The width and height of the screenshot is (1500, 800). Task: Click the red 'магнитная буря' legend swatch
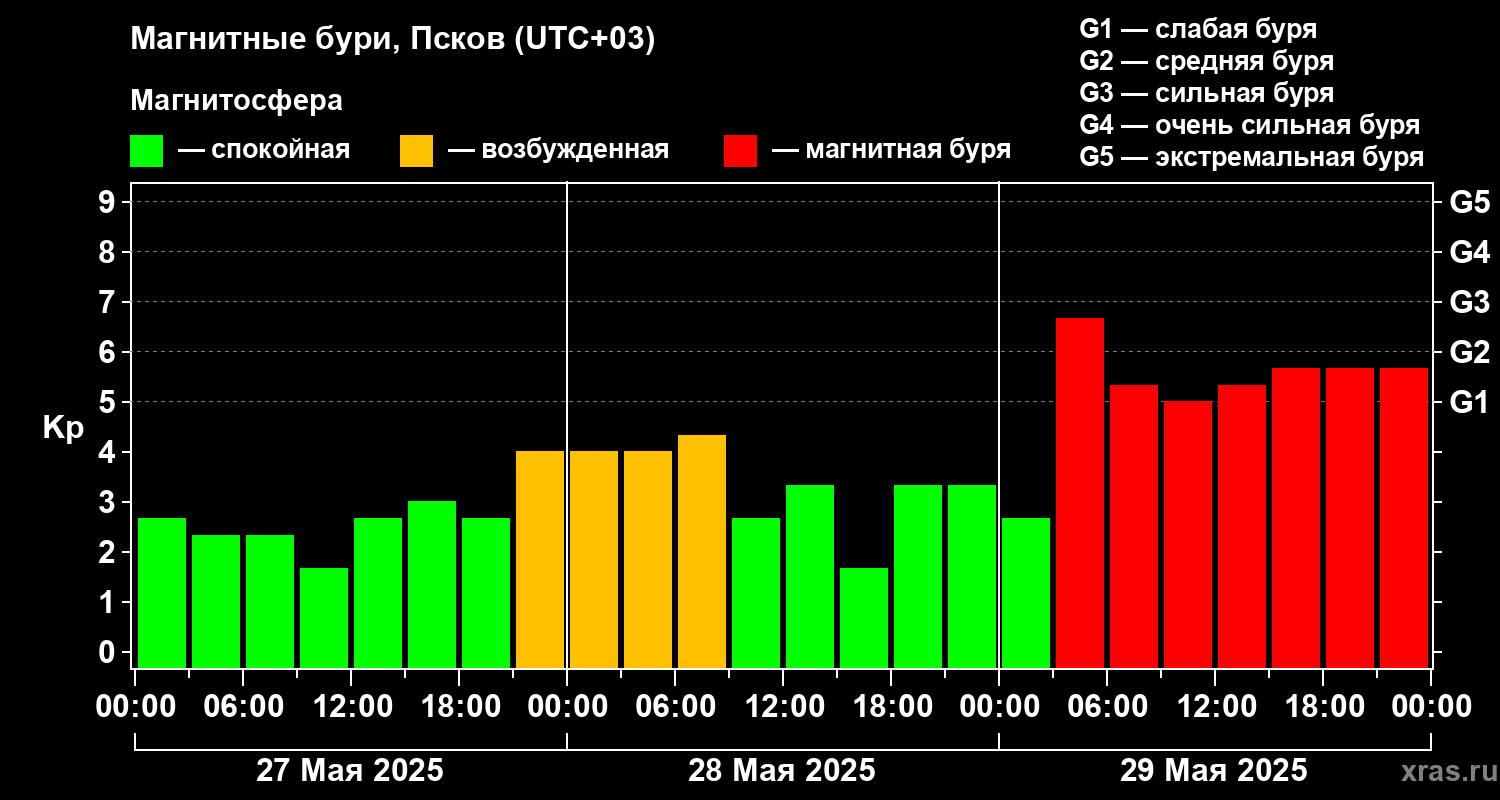click(x=740, y=151)
